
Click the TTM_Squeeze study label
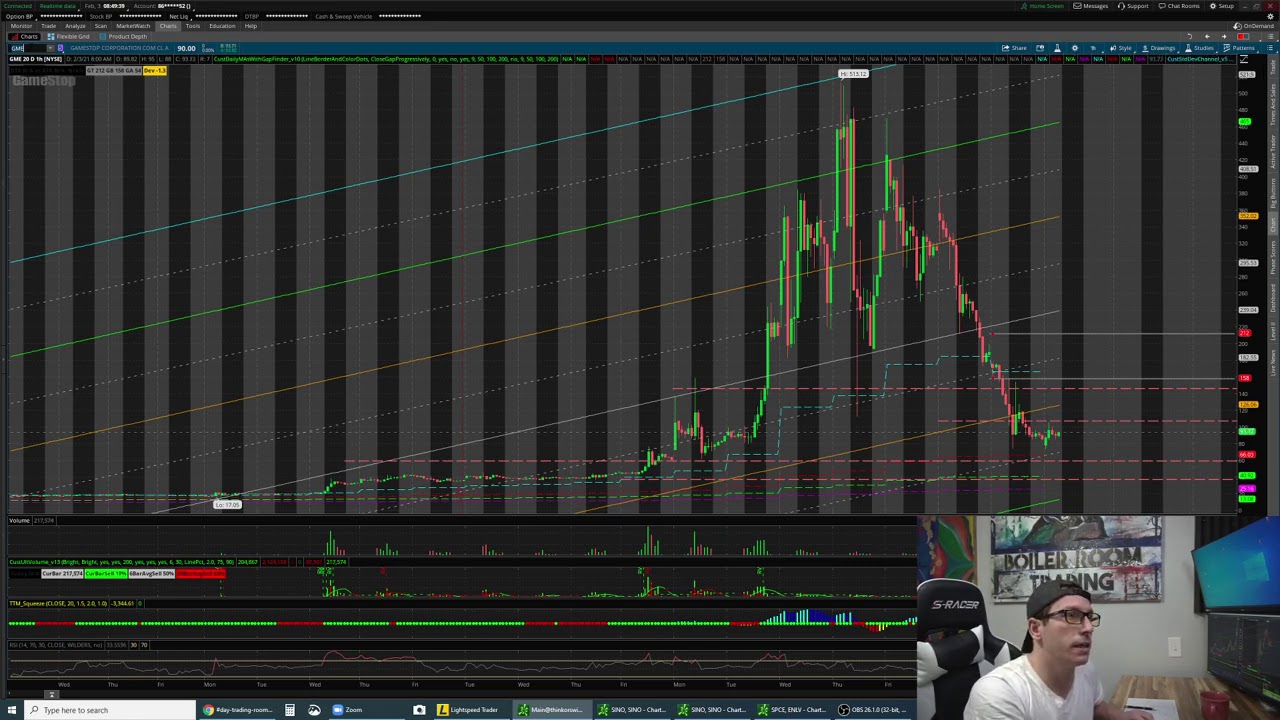pos(58,604)
